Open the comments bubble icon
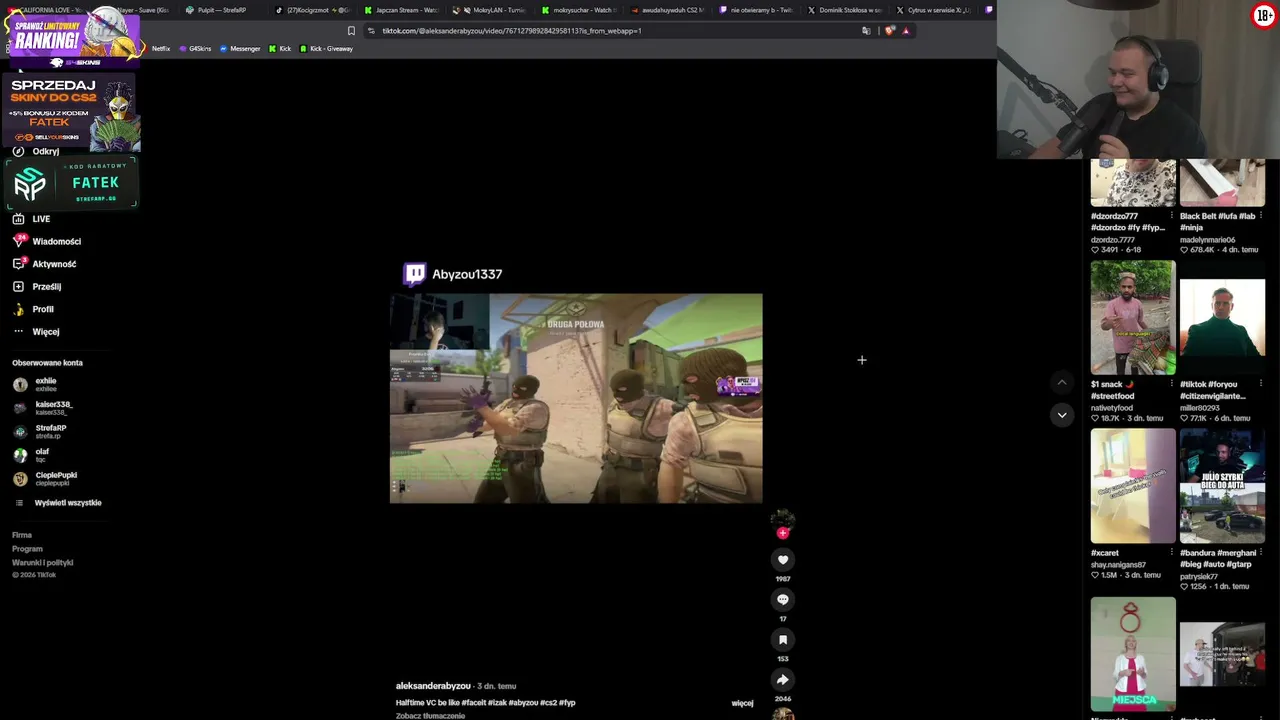Image resolution: width=1280 pixels, height=720 pixels. (783, 600)
